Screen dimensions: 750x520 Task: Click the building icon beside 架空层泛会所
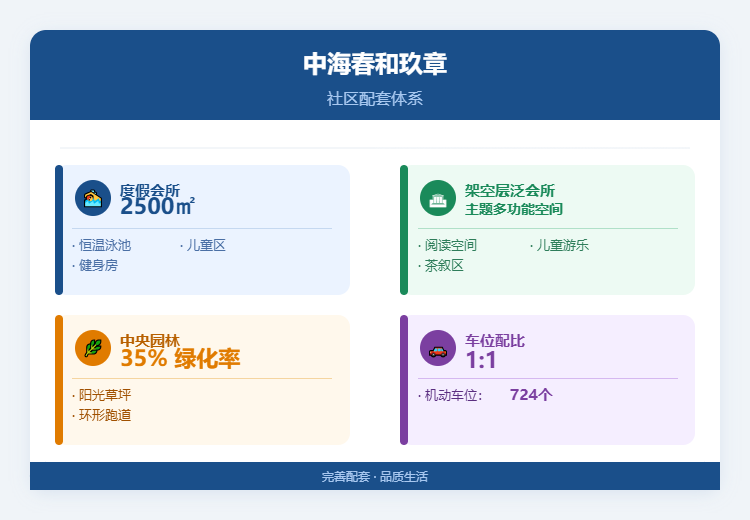click(438, 198)
